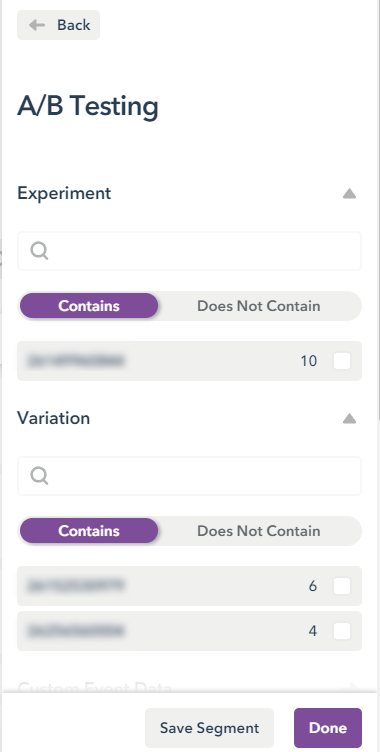
Task: Focus the Variation search field
Action: tap(190, 476)
